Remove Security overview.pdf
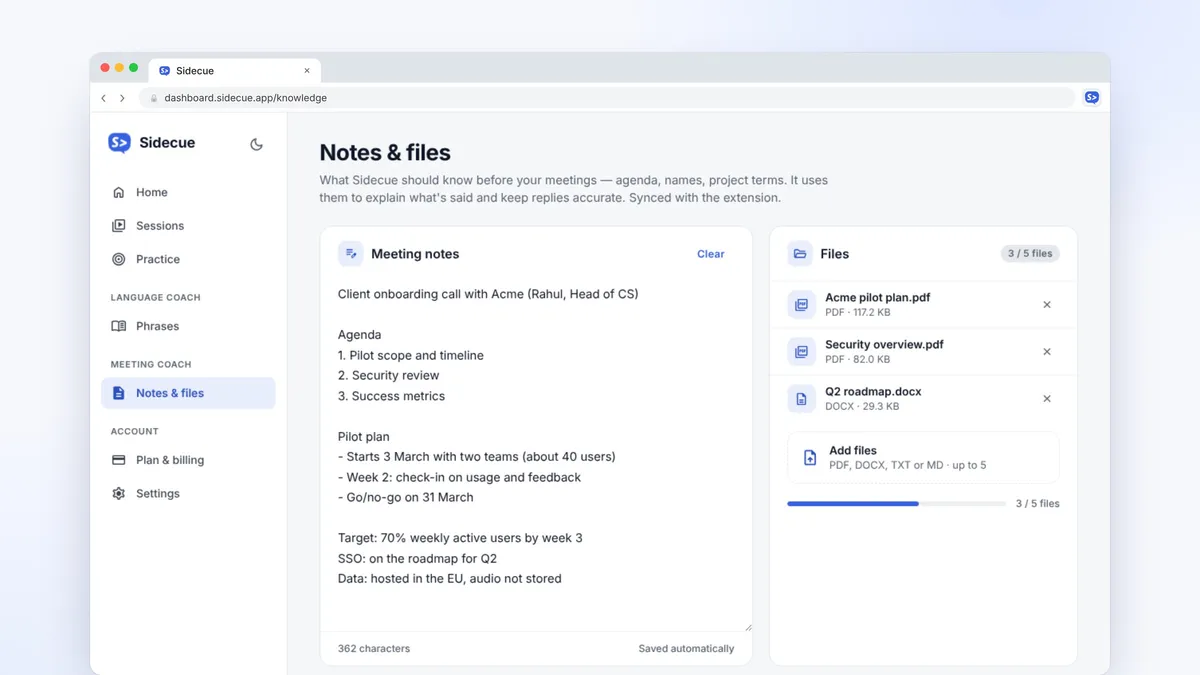This screenshot has height=675, width=1200. [x=1047, y=352]
